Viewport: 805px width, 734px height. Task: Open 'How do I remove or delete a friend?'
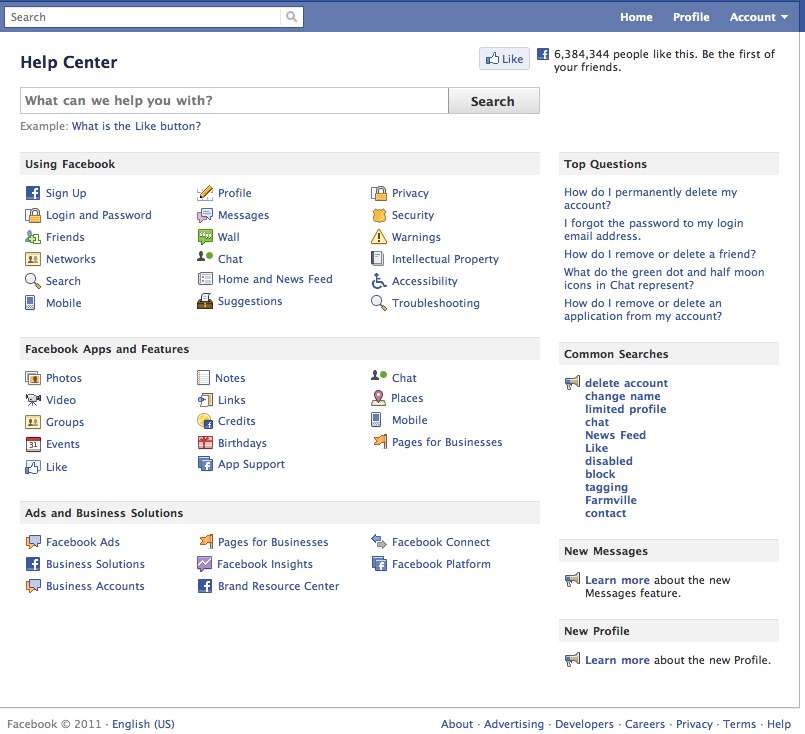coord(660,254)
